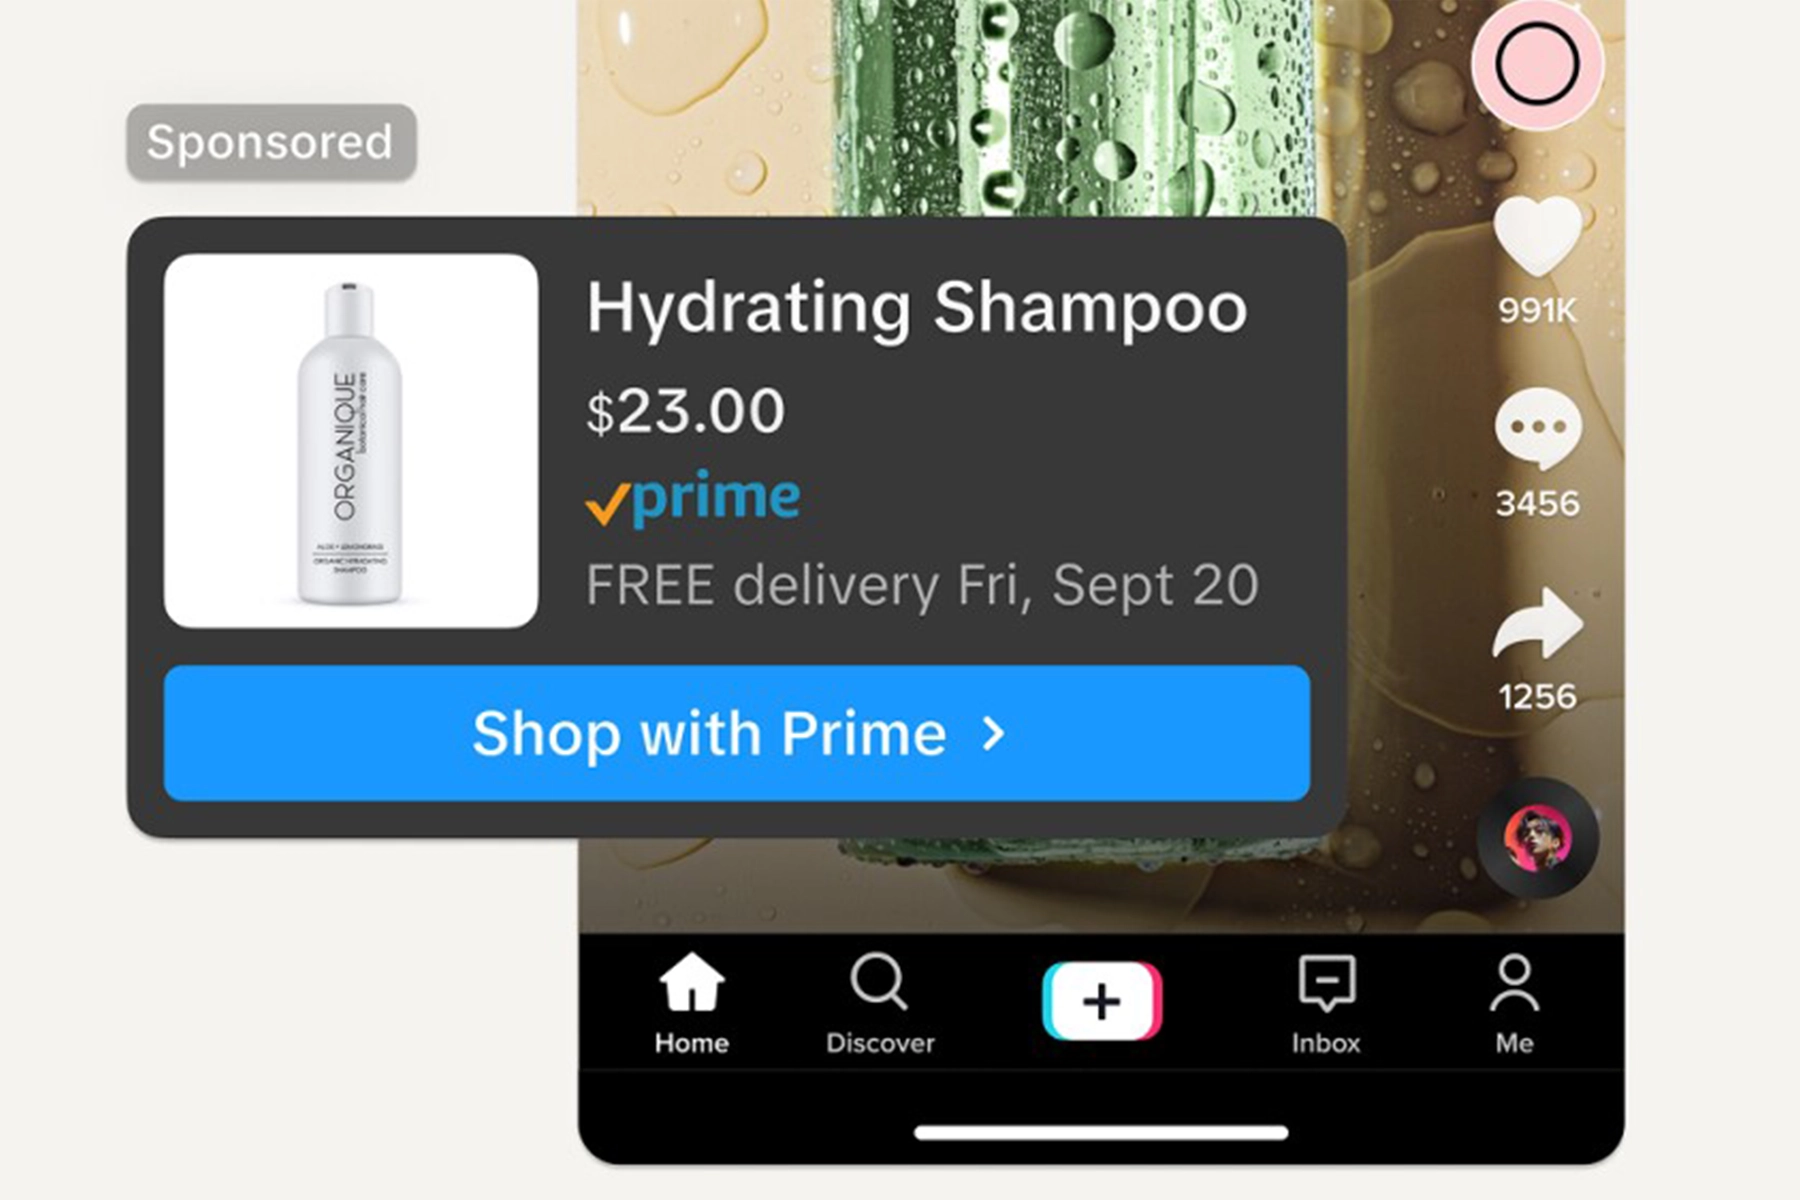1800x1200 pixels.
Task: Open comments via speech bubble icon
Action: tap(1538, 428)
